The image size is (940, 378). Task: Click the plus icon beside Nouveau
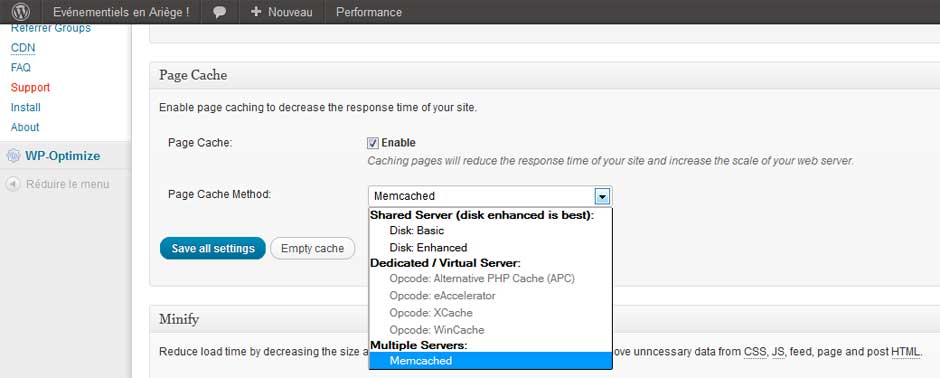tap(256, 12)
